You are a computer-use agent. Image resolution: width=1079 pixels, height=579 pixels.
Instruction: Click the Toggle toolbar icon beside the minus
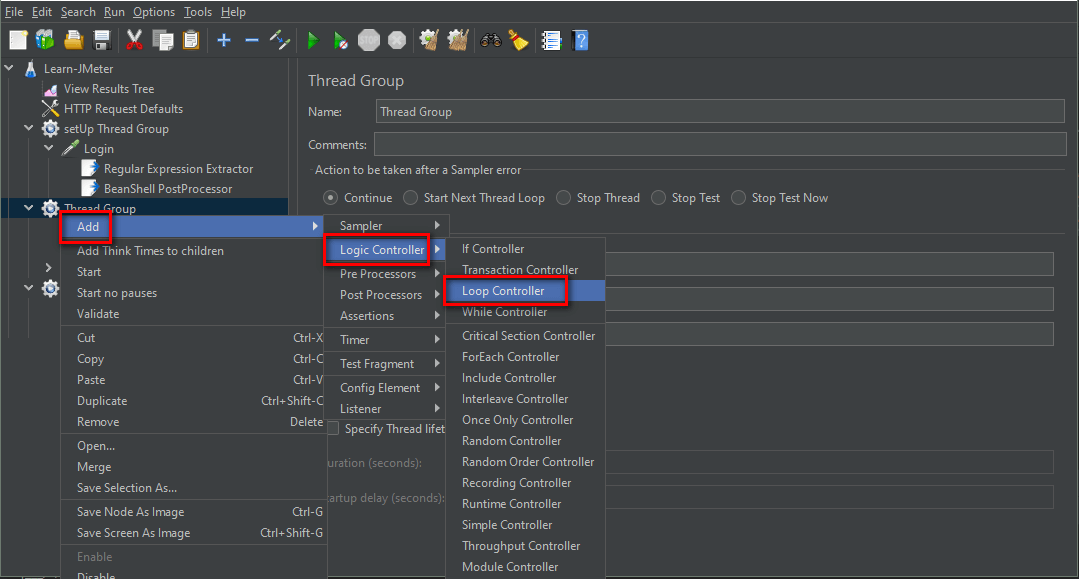coord(280,40)
